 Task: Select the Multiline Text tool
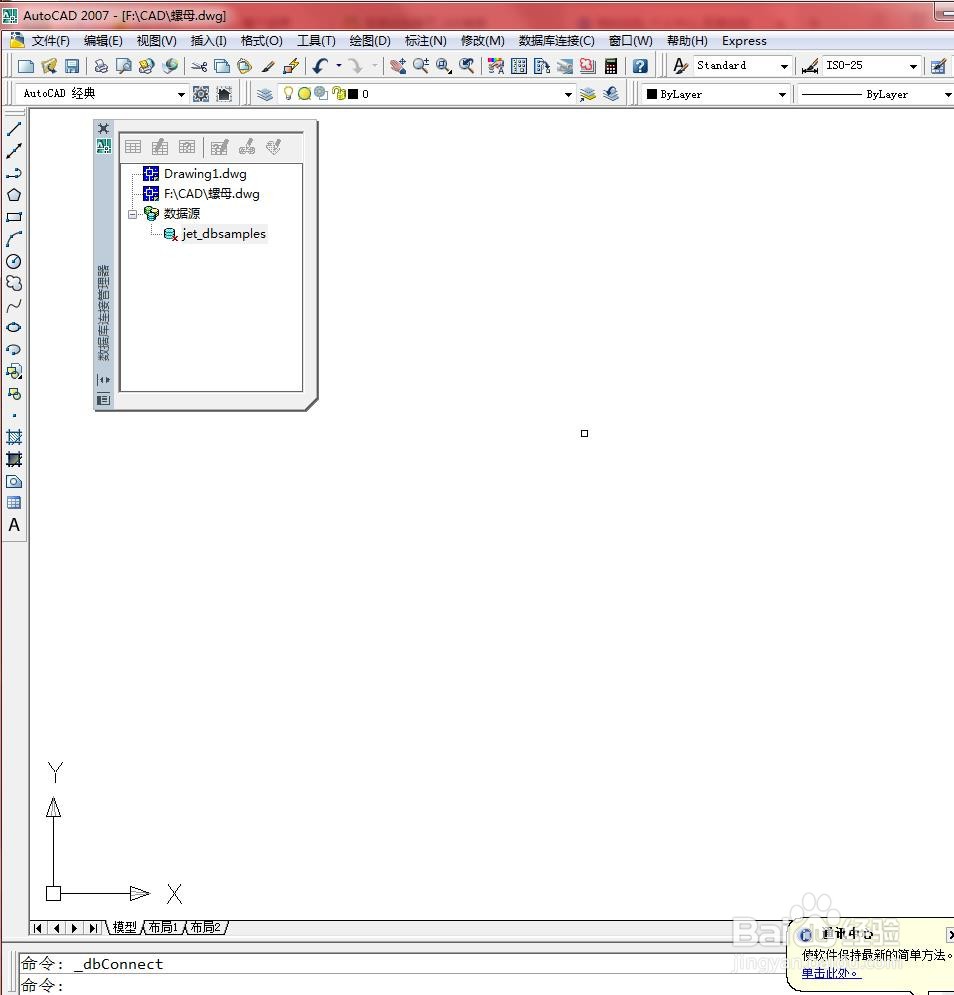pyautogui.click(x=14, y=525)
